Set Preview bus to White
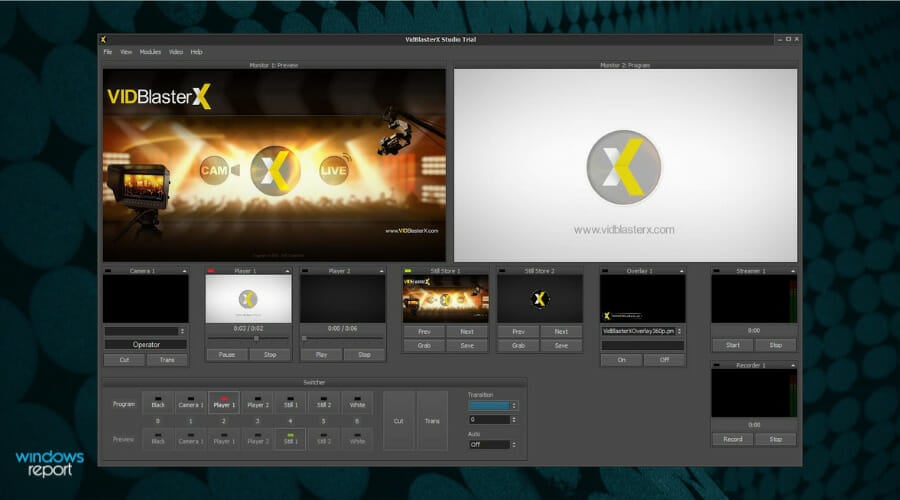 coord(357,439)
